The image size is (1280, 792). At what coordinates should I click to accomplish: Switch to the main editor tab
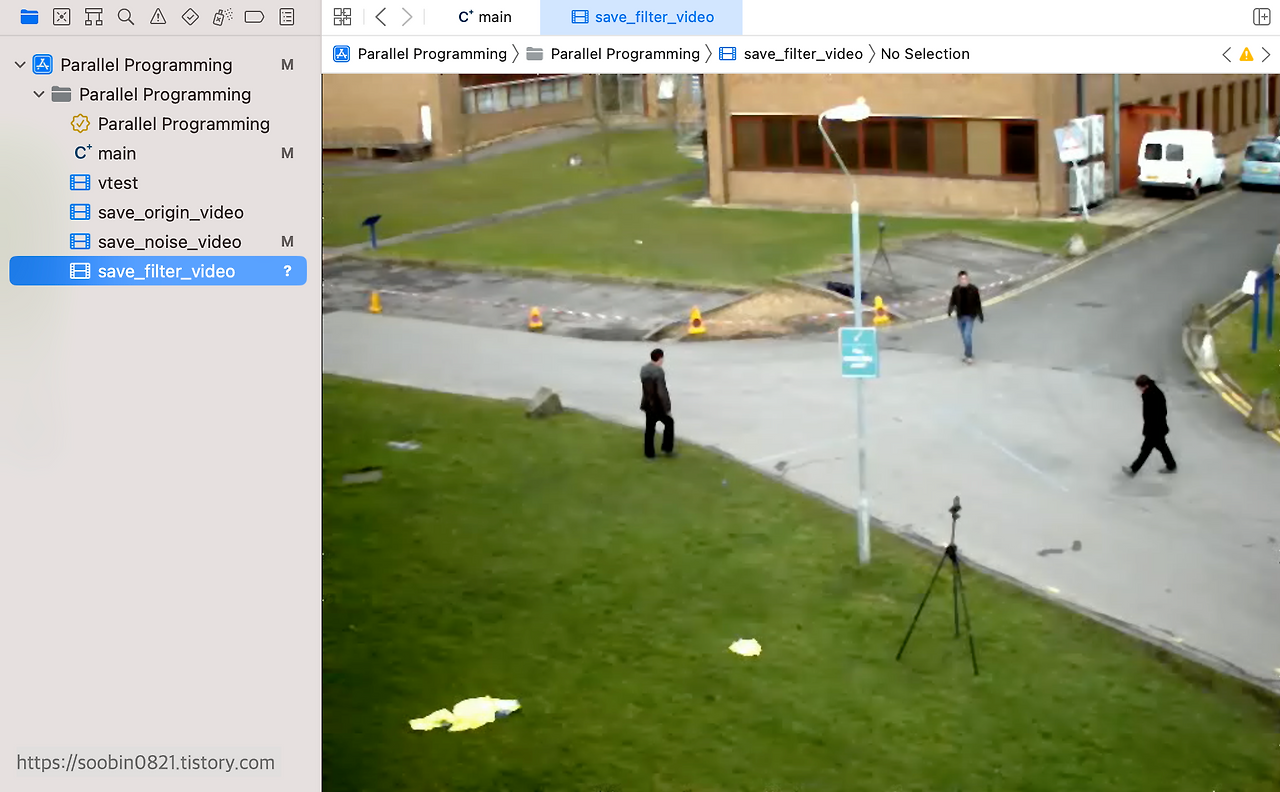click(484, 17)
